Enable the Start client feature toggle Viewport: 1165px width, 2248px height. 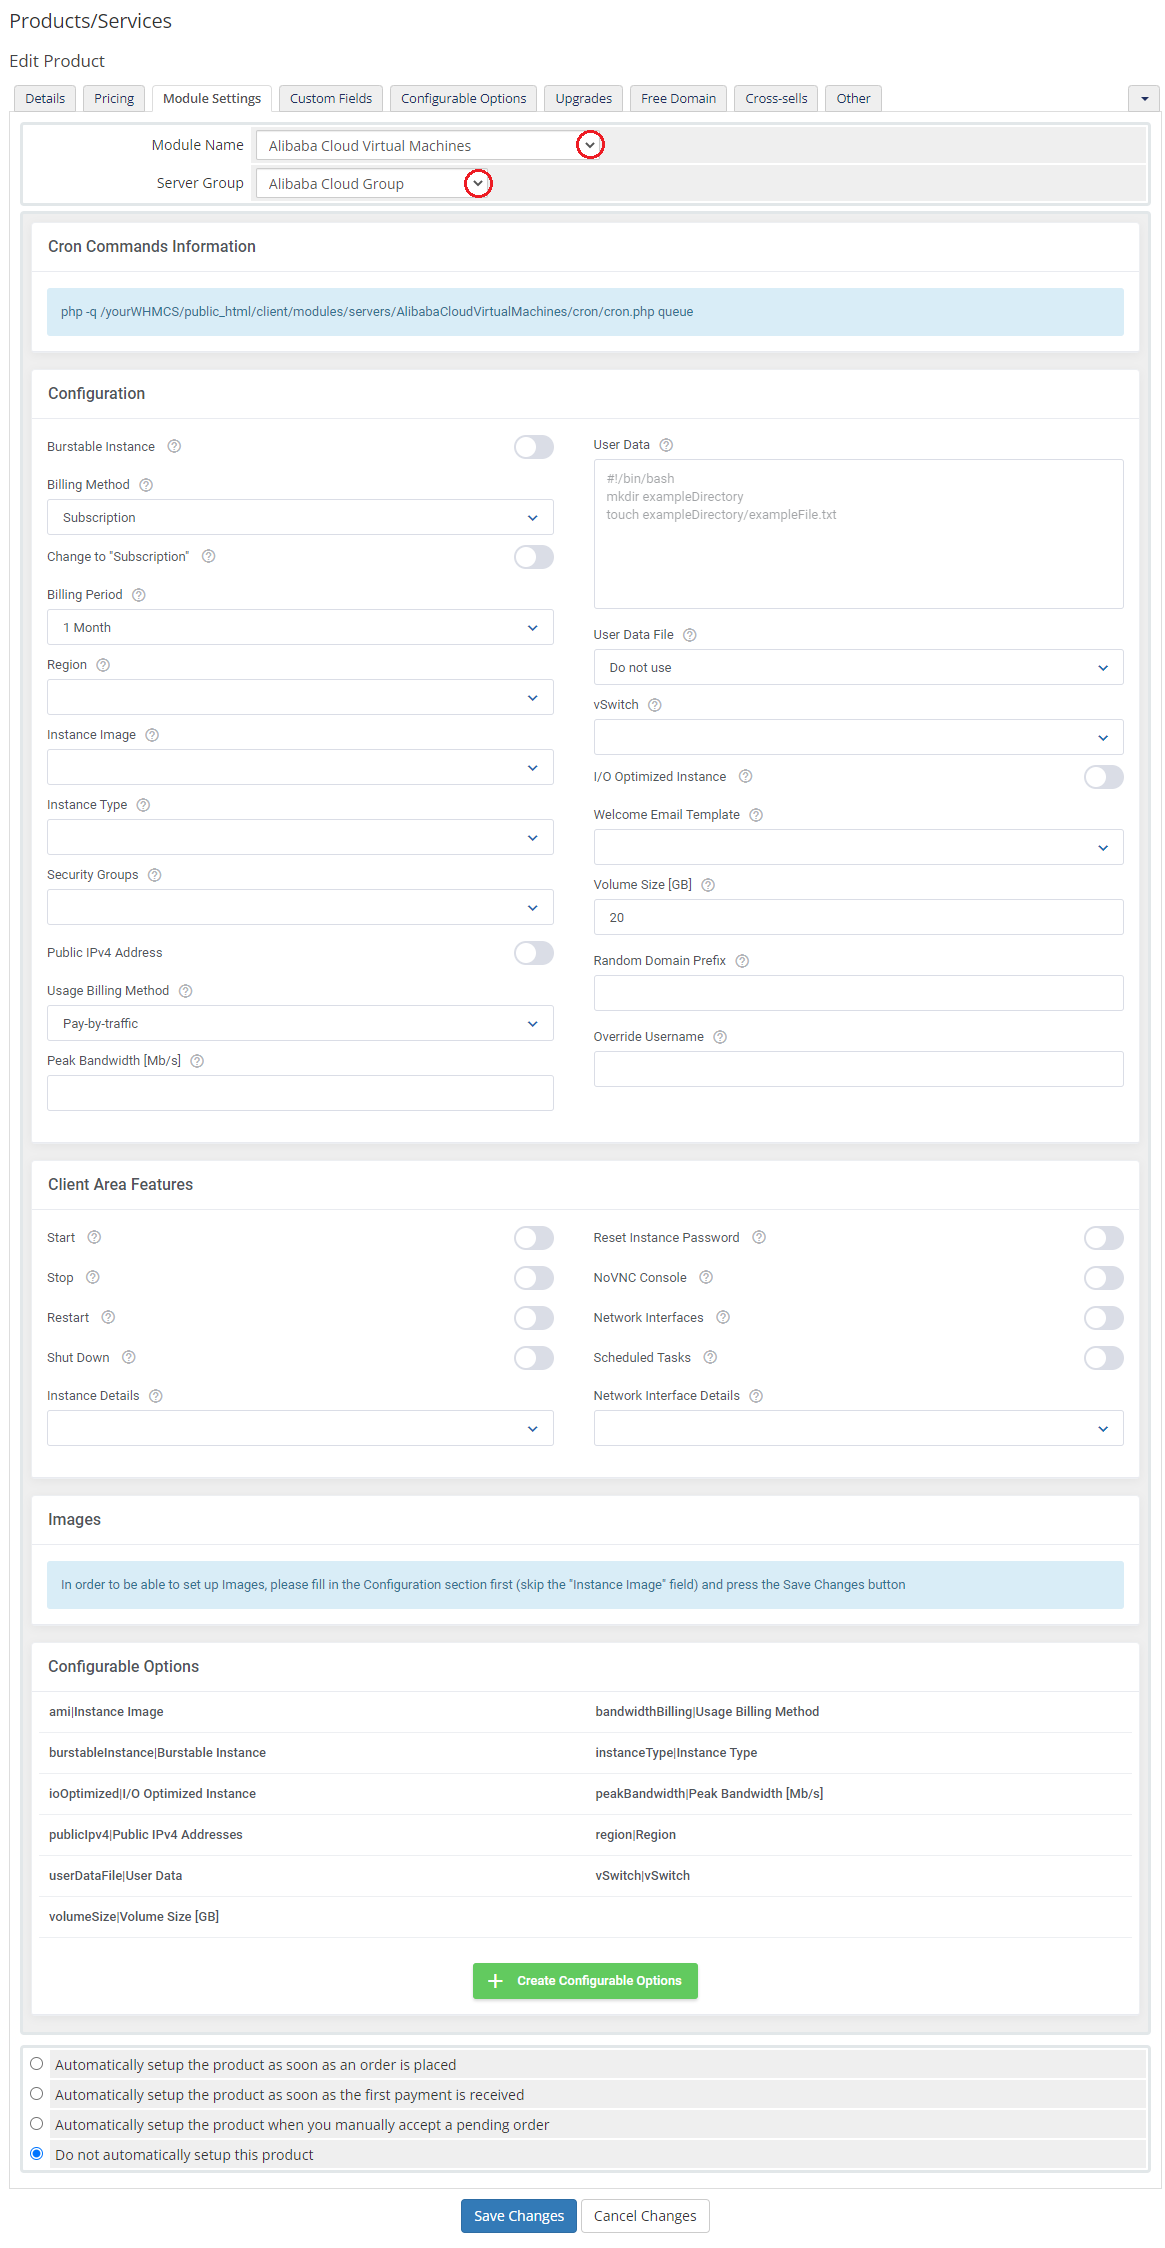[534, 1238]
